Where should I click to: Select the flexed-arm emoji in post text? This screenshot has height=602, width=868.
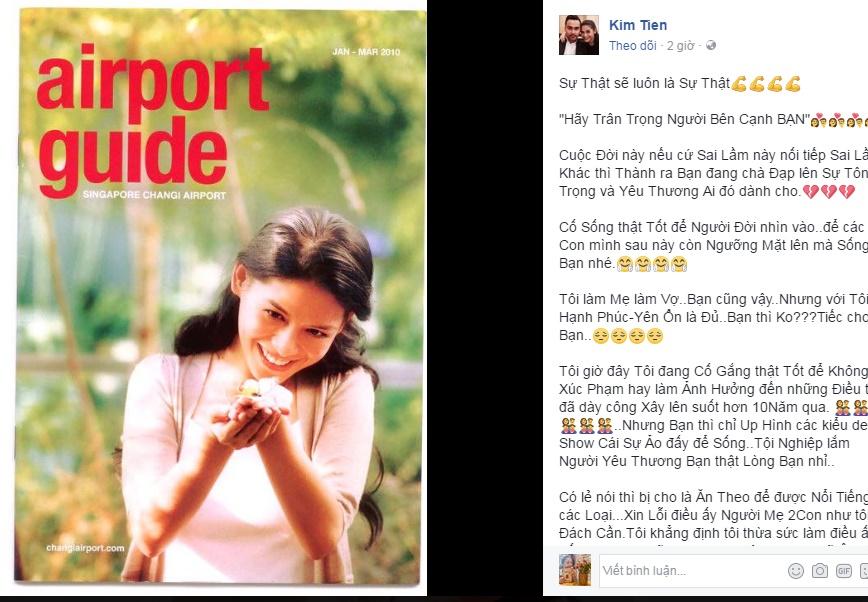766,84
